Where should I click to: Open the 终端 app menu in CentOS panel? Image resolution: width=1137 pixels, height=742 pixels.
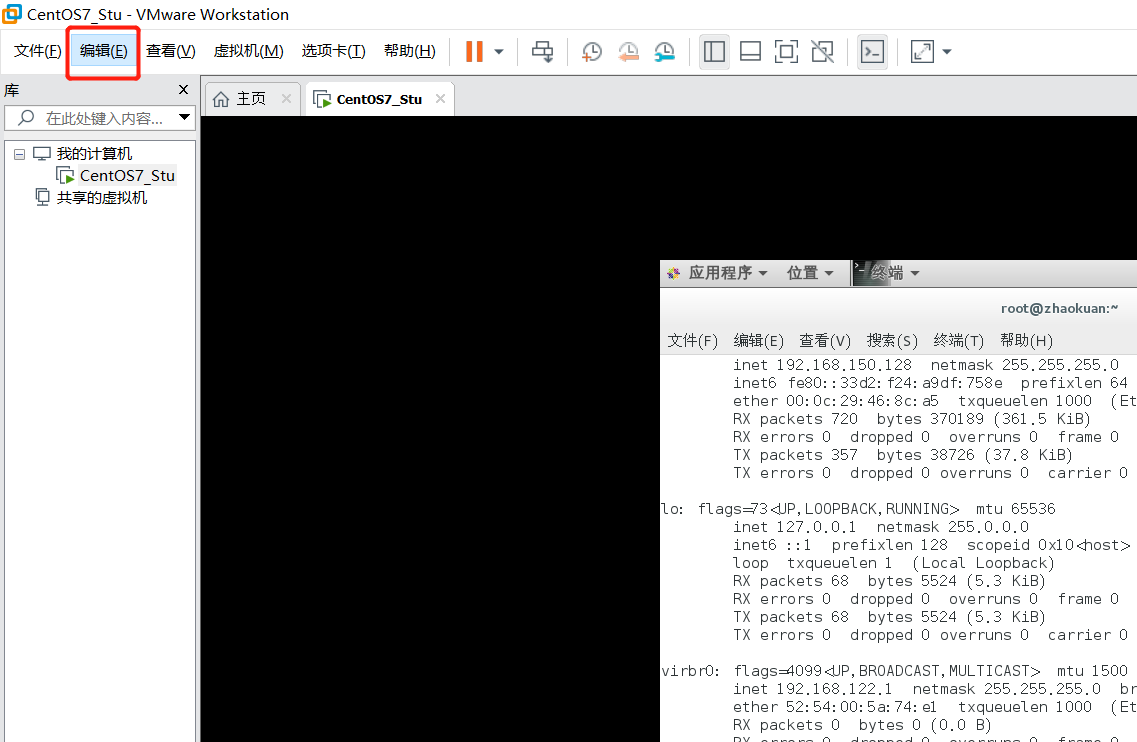click(895, 273)
